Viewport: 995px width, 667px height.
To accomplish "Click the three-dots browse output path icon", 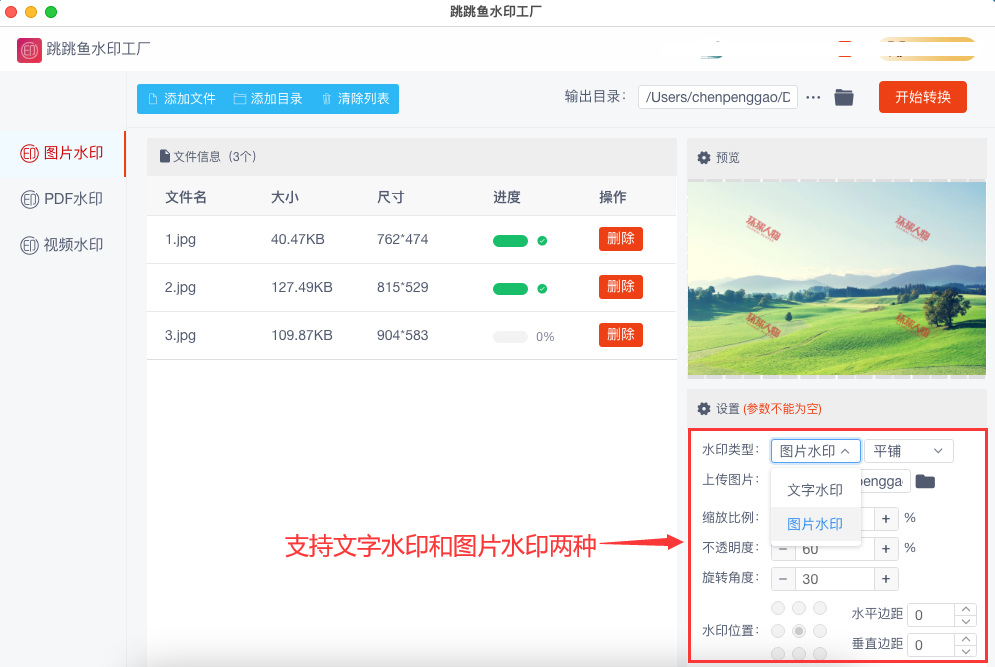I will pos(813,97).
